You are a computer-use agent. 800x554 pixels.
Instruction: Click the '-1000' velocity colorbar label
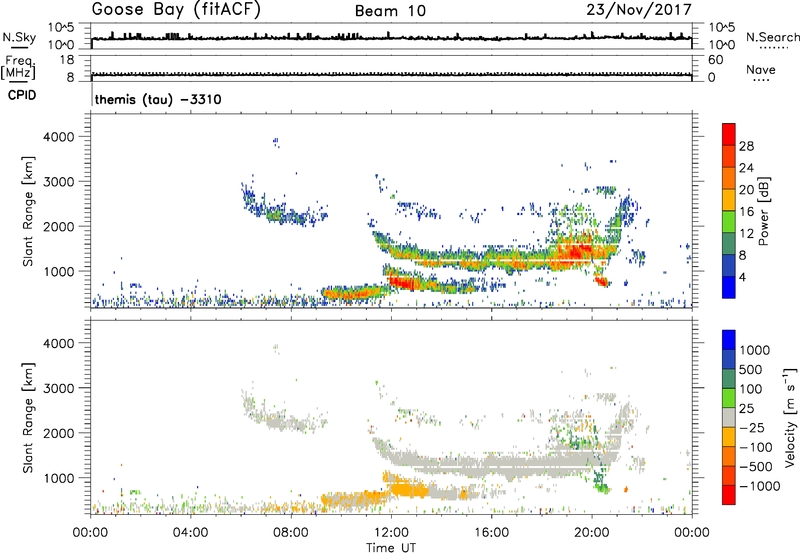[x=760, y=486]
